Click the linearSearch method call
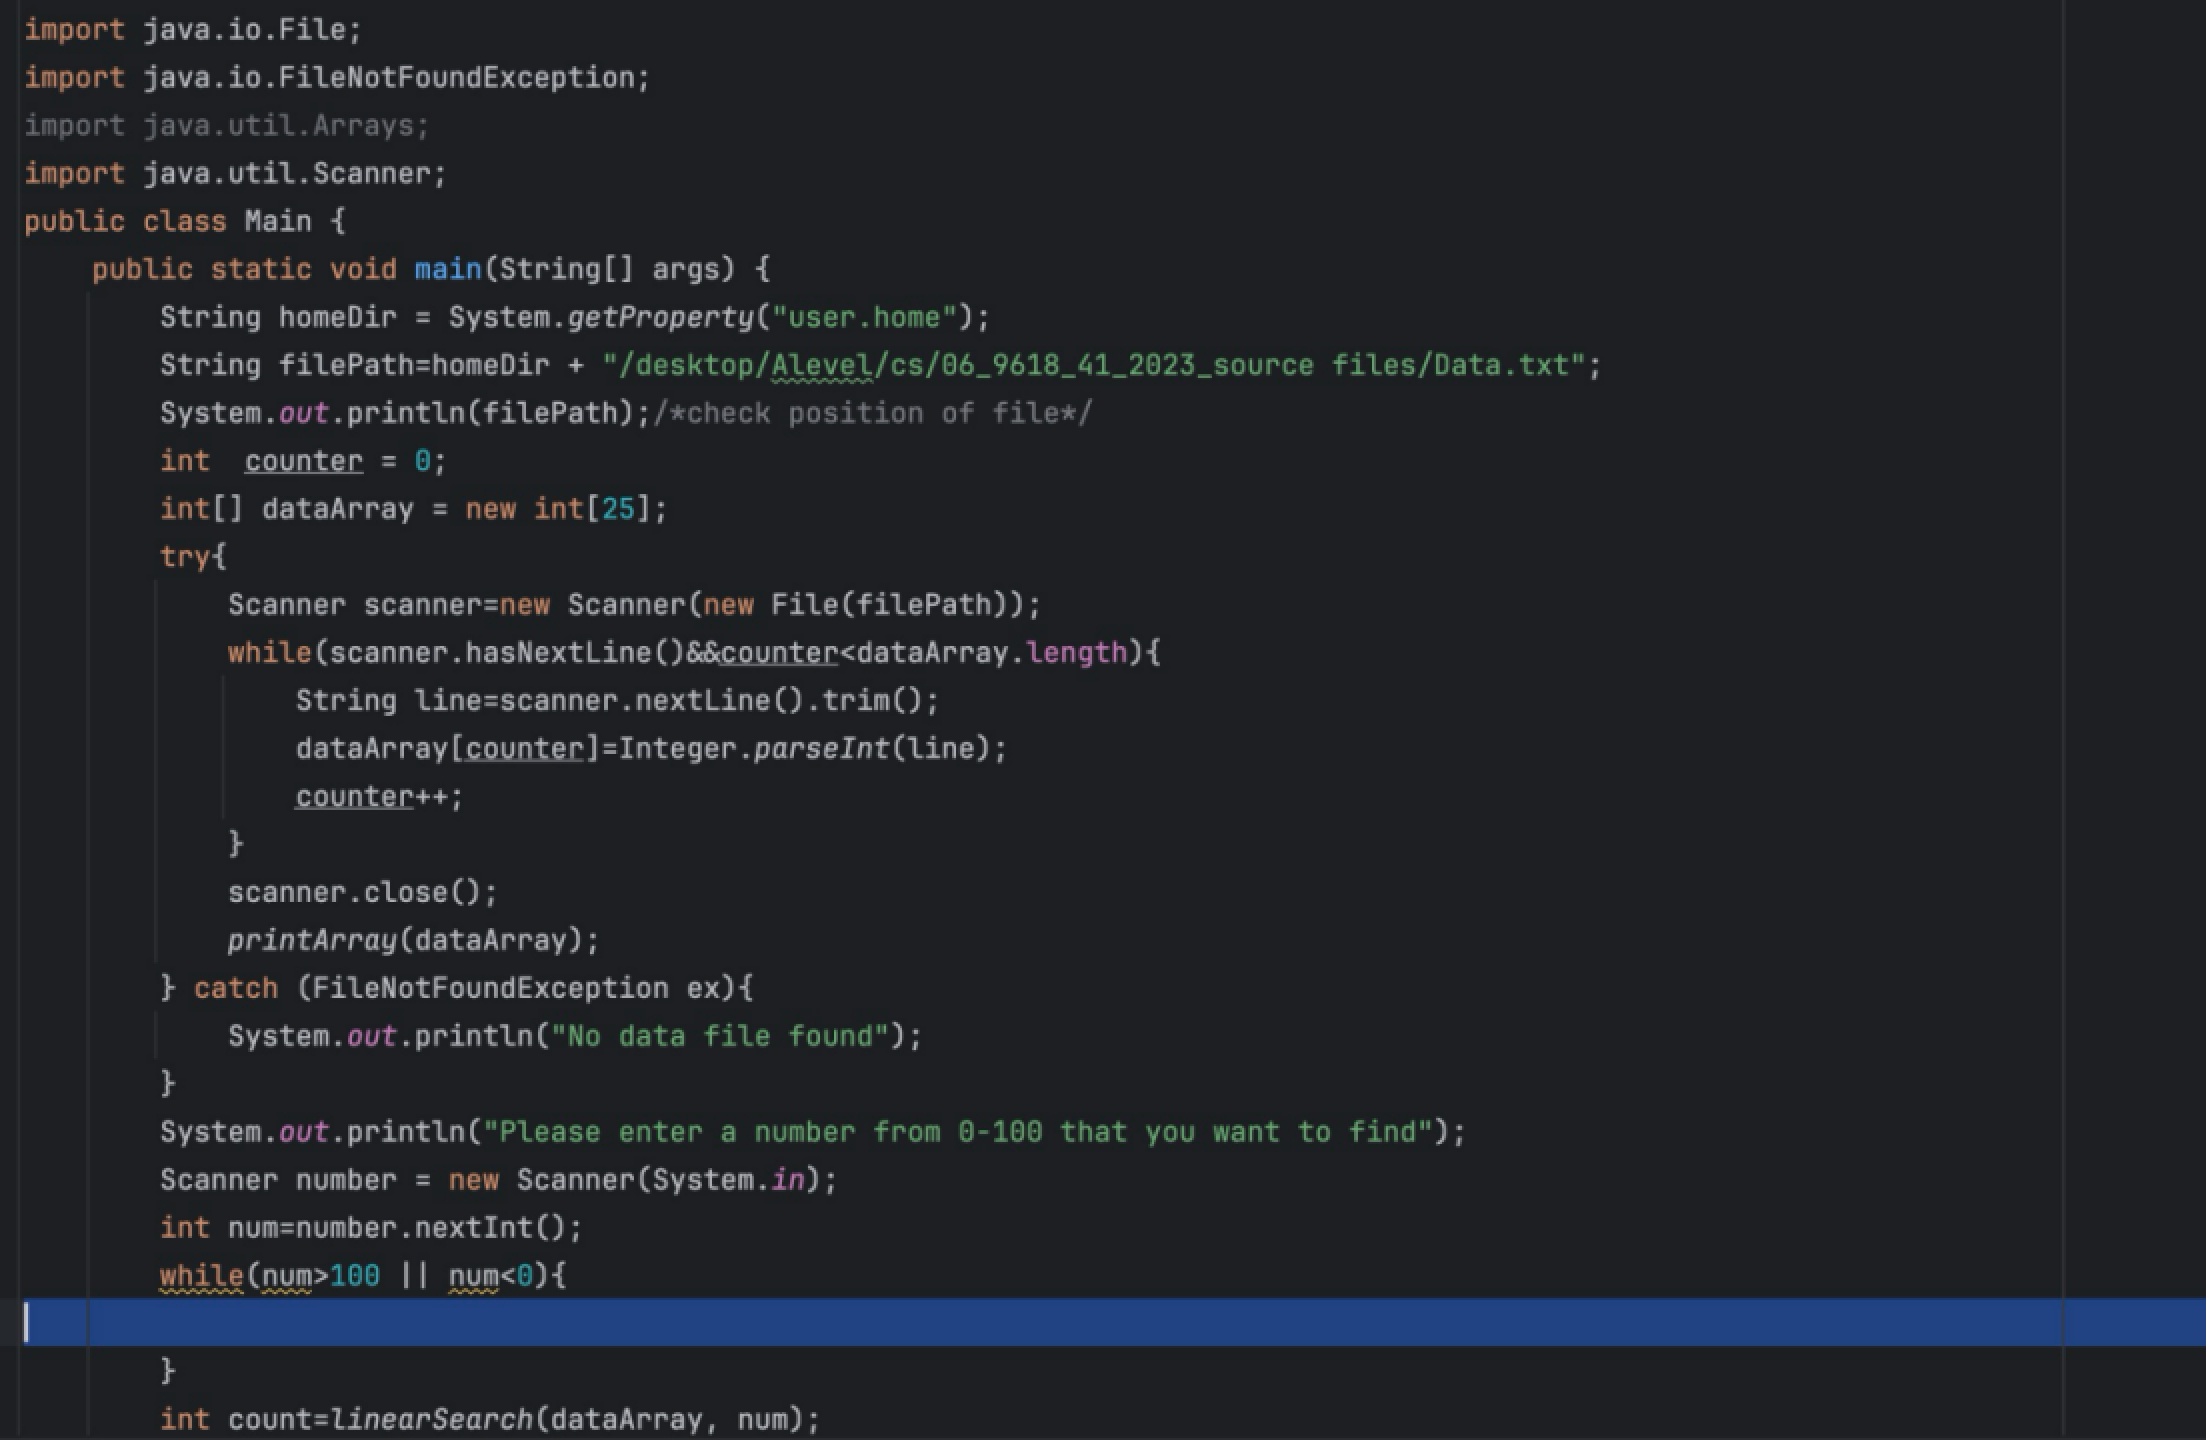Screen dimensions: 2206x1440 coord(432,1420)
